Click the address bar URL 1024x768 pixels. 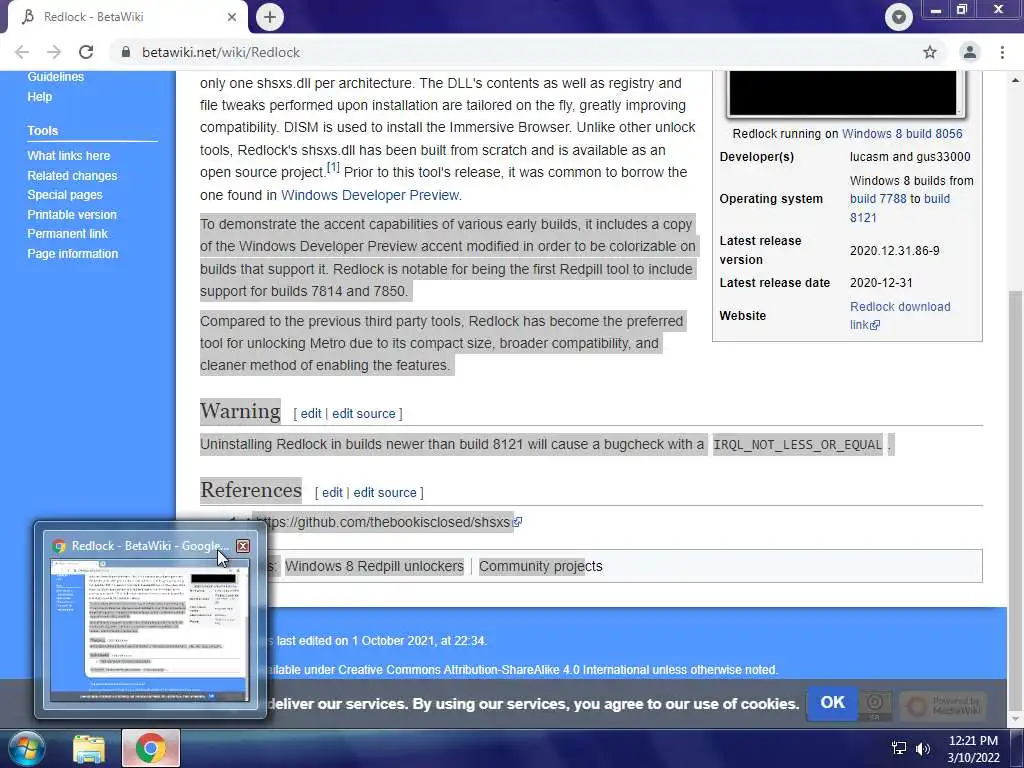[x=221, y=52]
